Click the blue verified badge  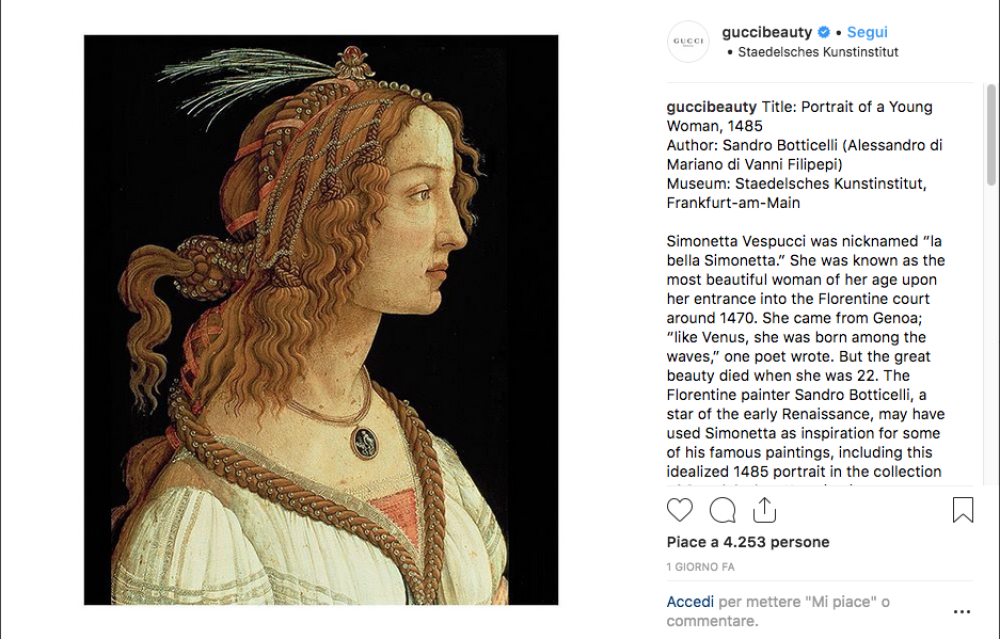825,33
